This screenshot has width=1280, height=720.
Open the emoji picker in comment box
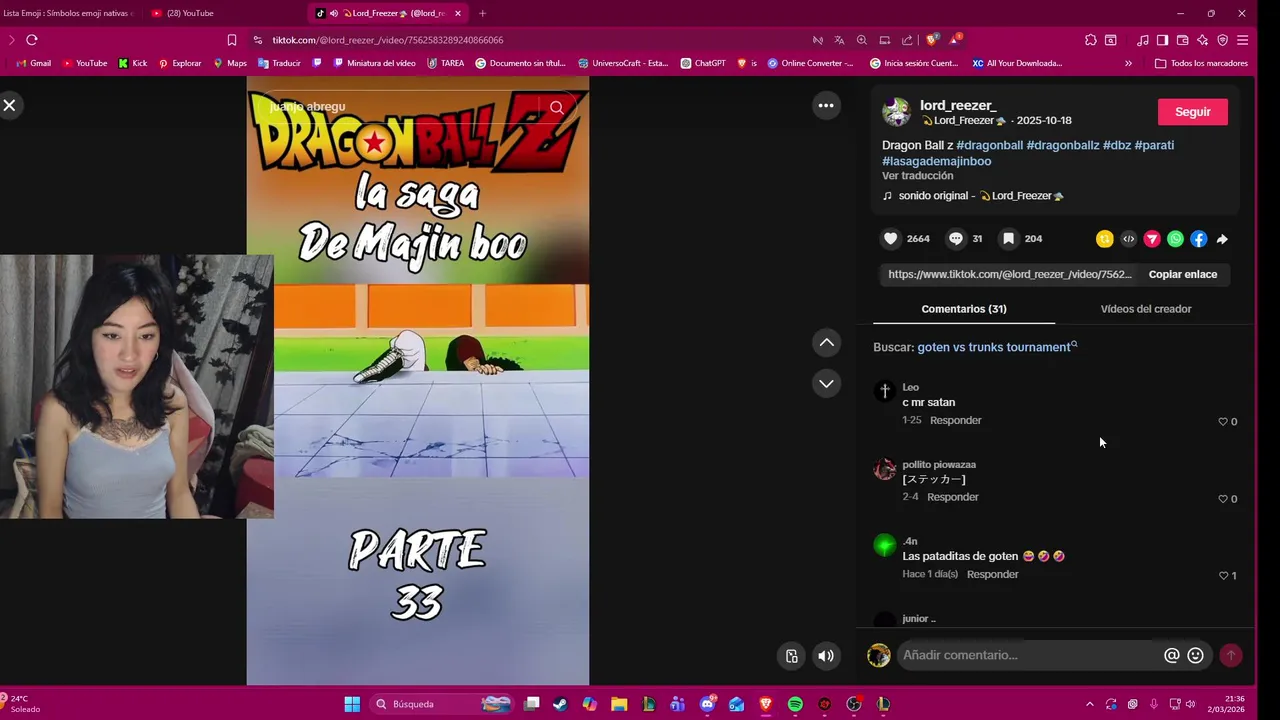tap(1195, 655)
